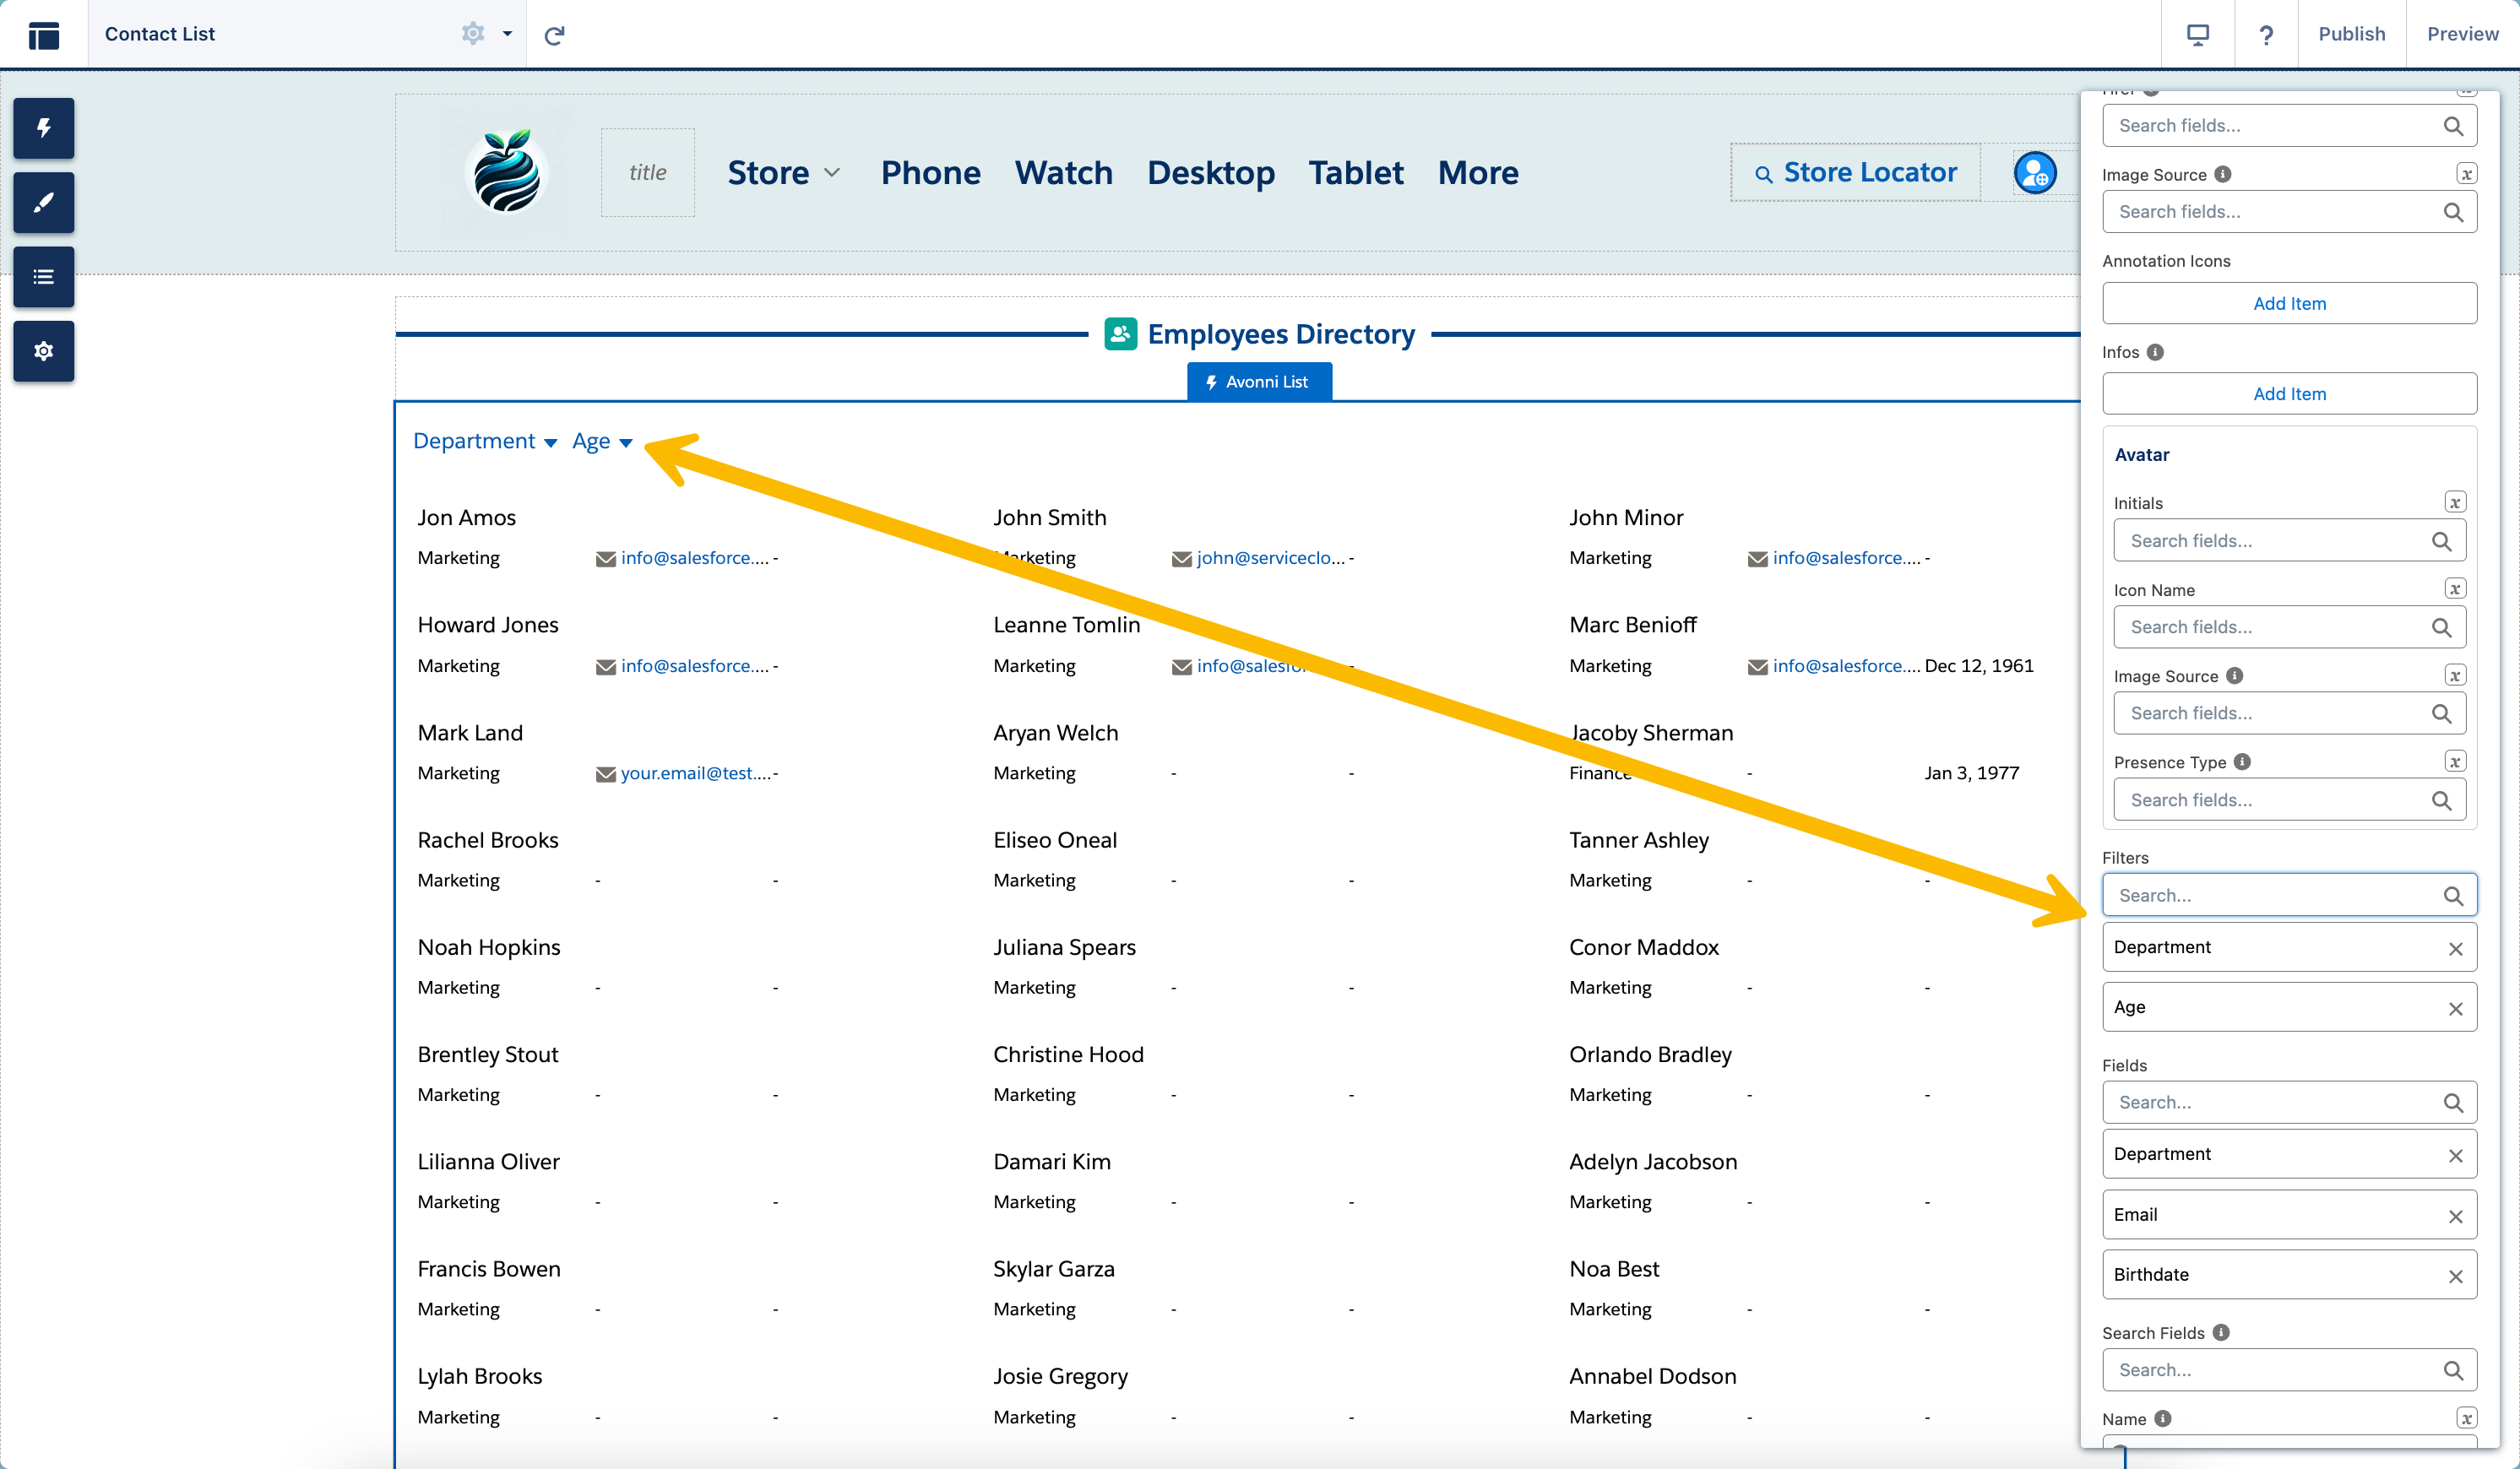Click the help question mark icon
Image resolution: width=2520 pixels, height=1469 pixels.
(x=2265, y=35)
